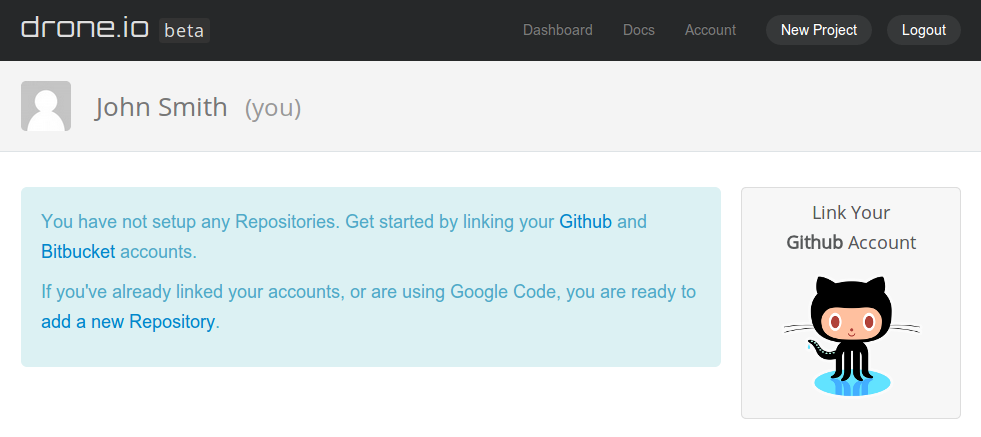The width and height of the screenshot is (981, 437).
Task: Click the 'Link Your' heading text
Action: point(851,212)
